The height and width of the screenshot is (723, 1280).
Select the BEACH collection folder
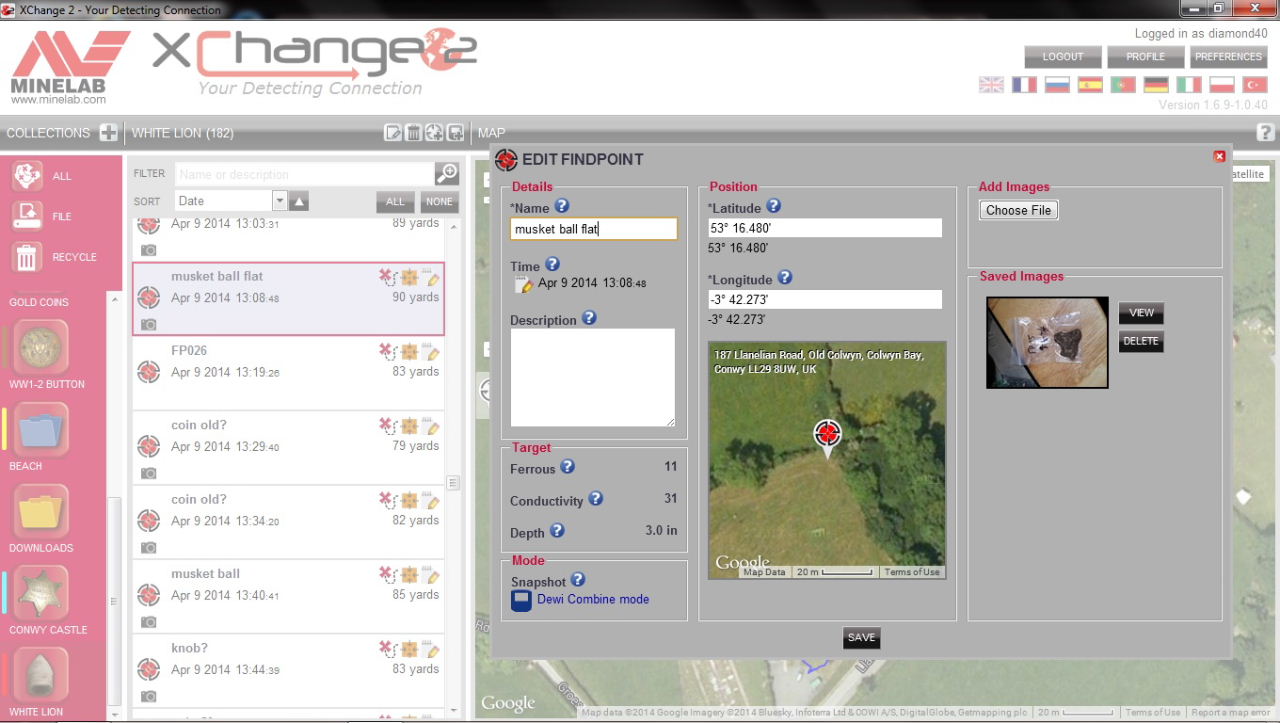click(41, 429)
